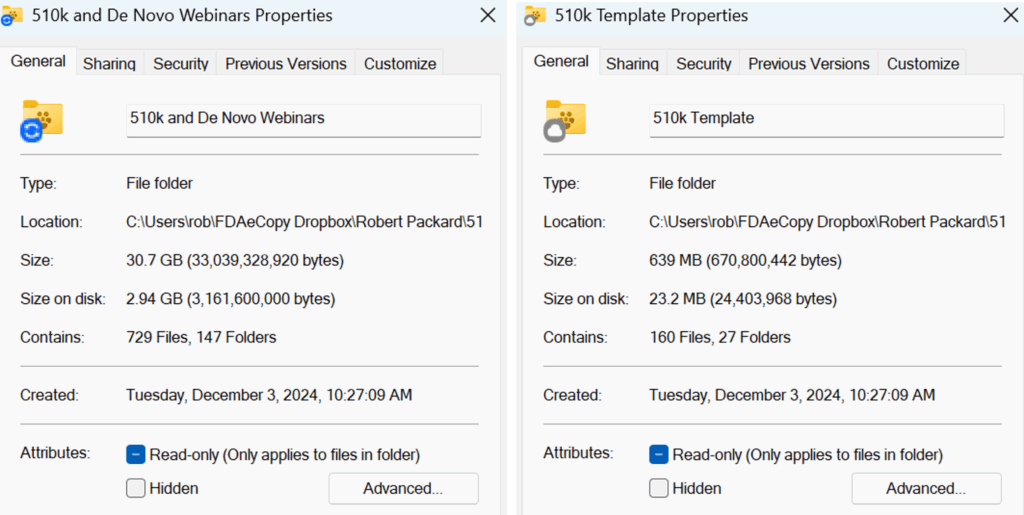Select Customize tab in 510k Template Properties
This screenshot has height=515, width=1024.
[923, 63]
